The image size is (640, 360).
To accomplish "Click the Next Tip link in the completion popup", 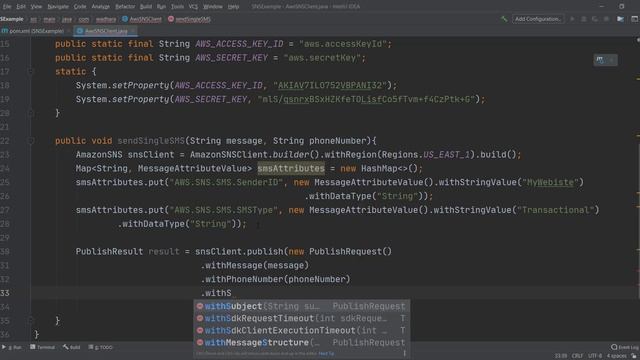I will (326, 353).
